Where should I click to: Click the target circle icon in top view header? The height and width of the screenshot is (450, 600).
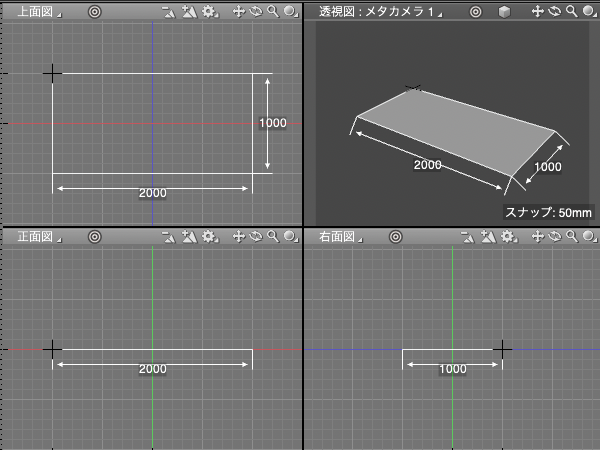tap(94, 12)
